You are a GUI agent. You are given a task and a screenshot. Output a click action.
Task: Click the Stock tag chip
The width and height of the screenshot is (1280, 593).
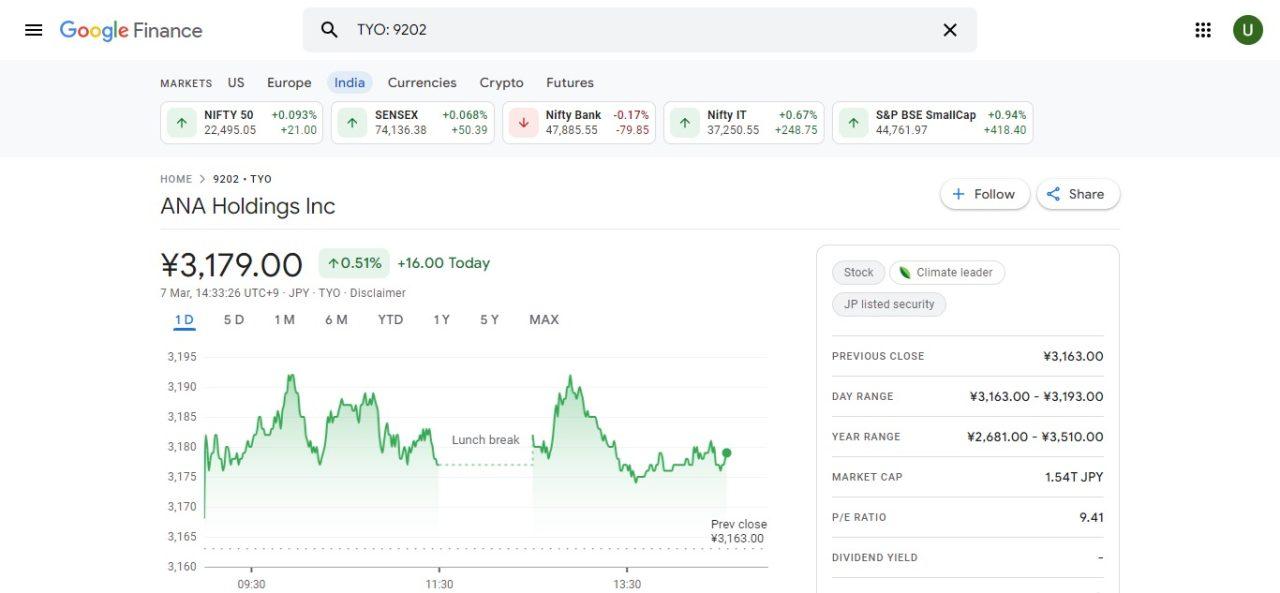859,272
